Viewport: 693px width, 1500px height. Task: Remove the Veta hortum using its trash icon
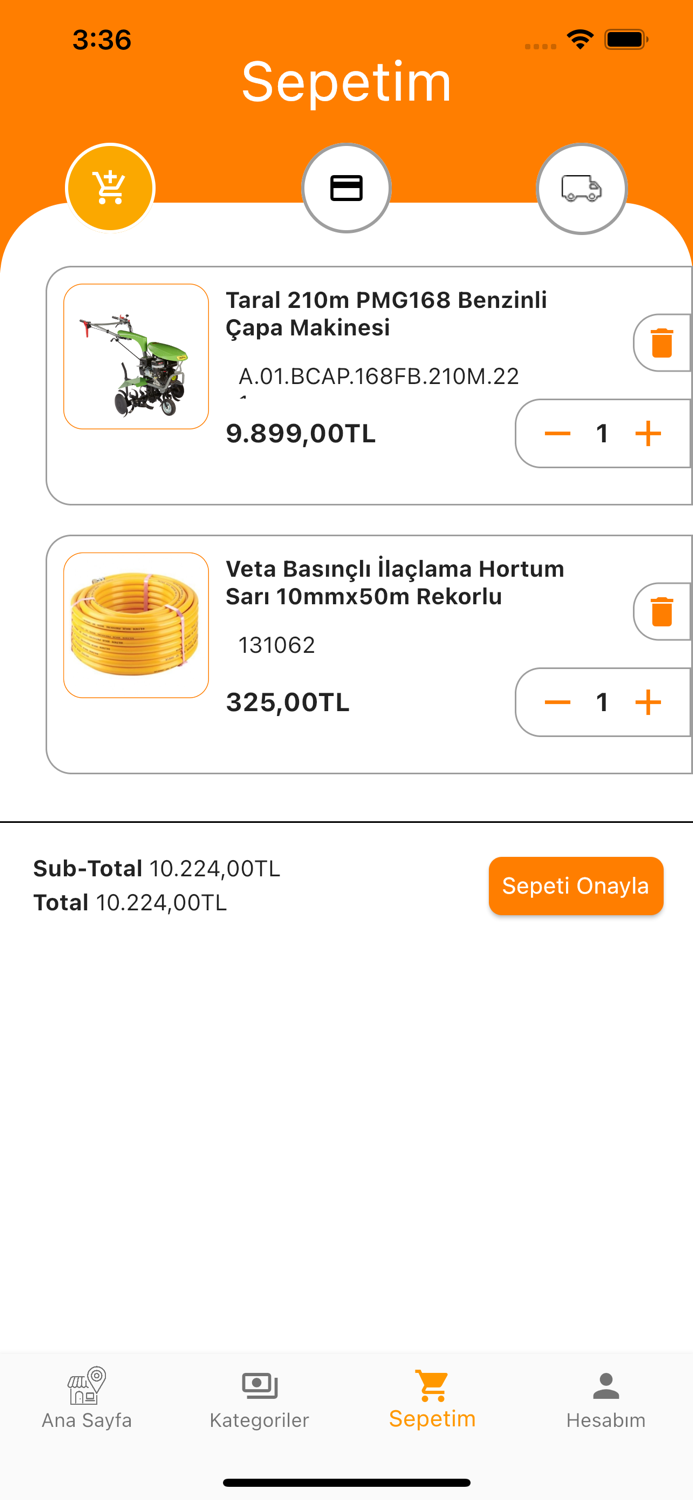pyautogui.click(x=661, y=611)
